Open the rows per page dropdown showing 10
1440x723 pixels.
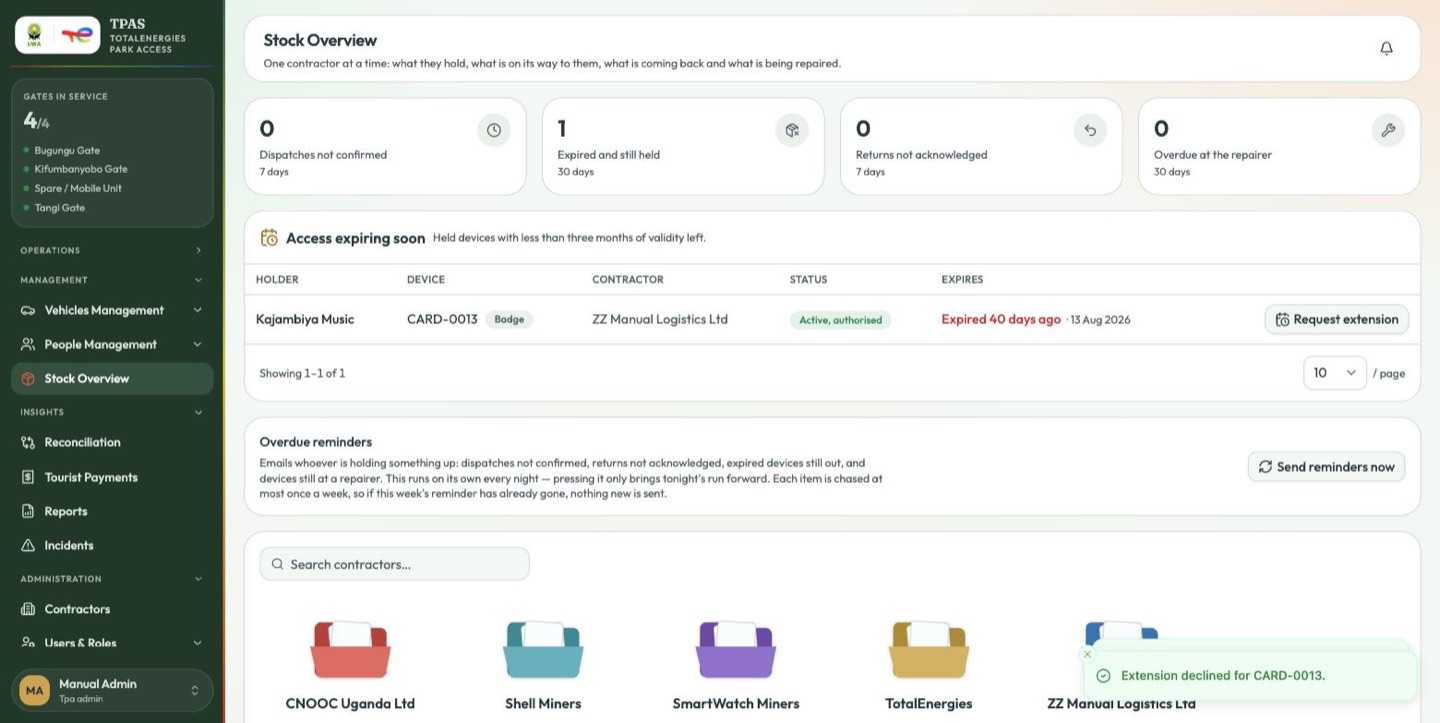(1335, 373)
